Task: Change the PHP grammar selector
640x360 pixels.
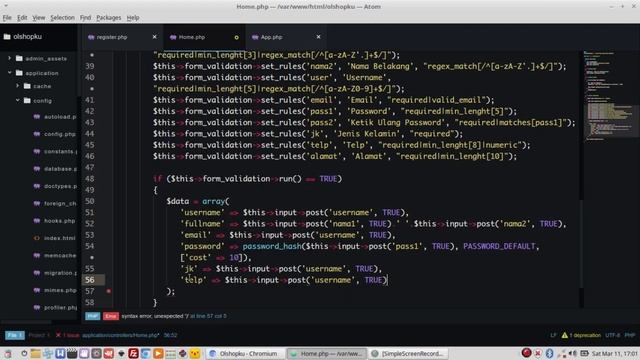Action: tap(630, 335)
